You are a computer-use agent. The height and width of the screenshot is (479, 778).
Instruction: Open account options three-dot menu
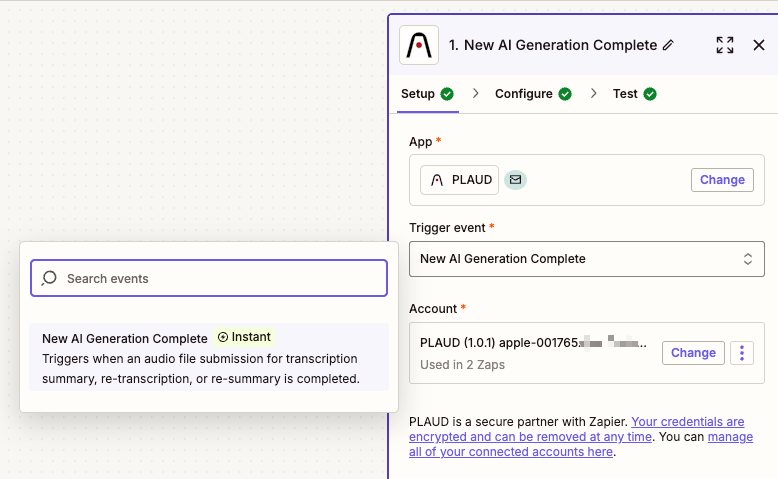742,352
